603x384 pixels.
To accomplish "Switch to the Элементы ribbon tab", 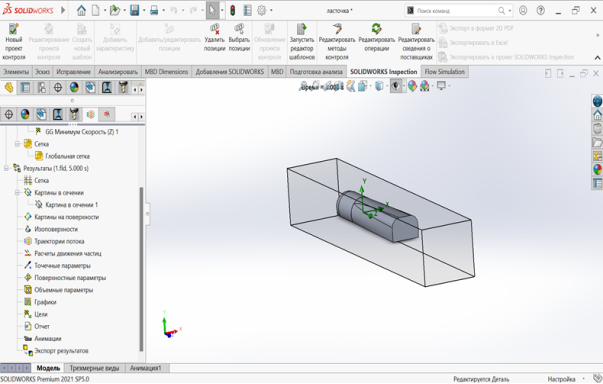I will coord(16,71).
